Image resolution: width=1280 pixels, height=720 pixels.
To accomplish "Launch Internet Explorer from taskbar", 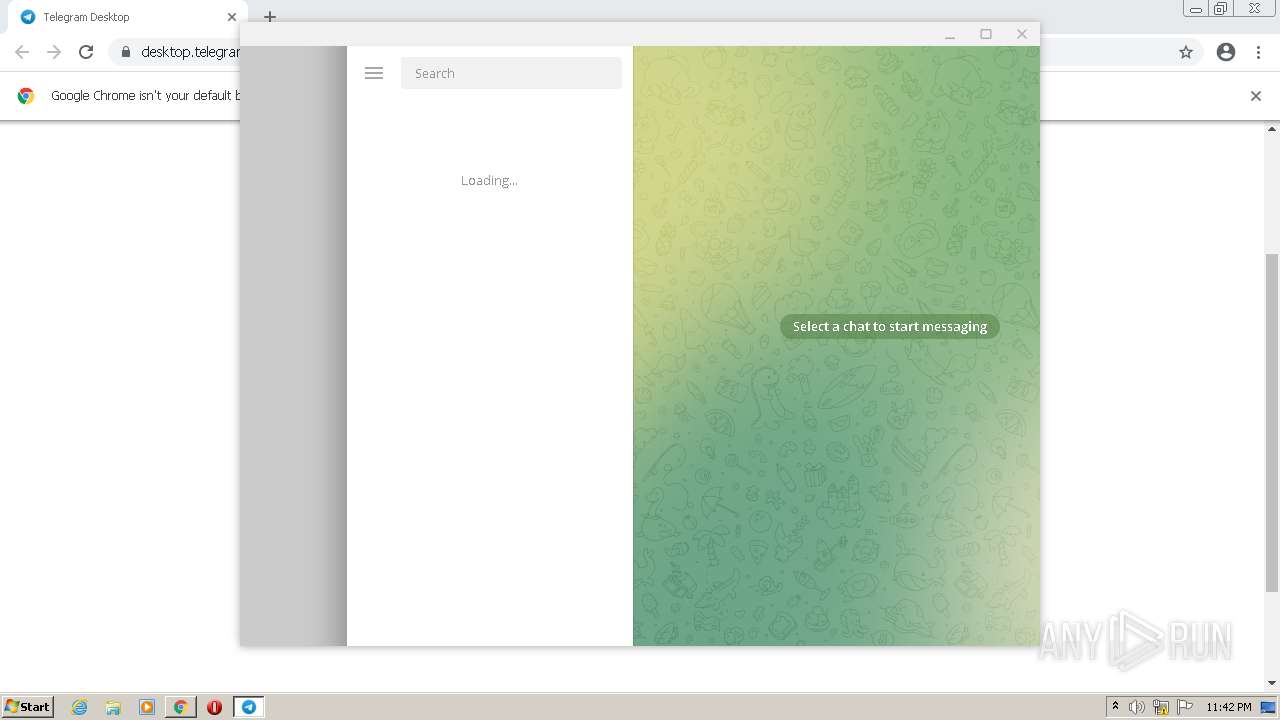I will point(80,707).
